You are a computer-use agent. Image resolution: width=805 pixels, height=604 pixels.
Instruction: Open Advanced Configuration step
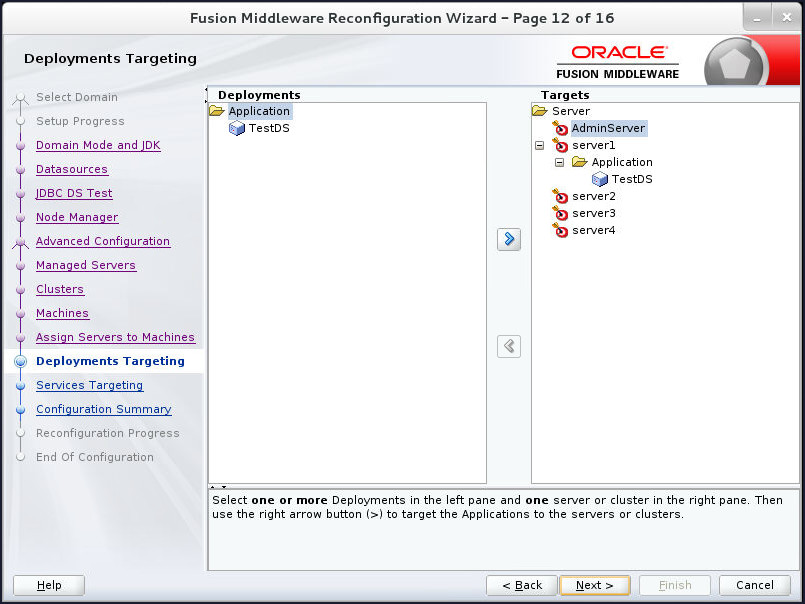click(x=103, y=241)
